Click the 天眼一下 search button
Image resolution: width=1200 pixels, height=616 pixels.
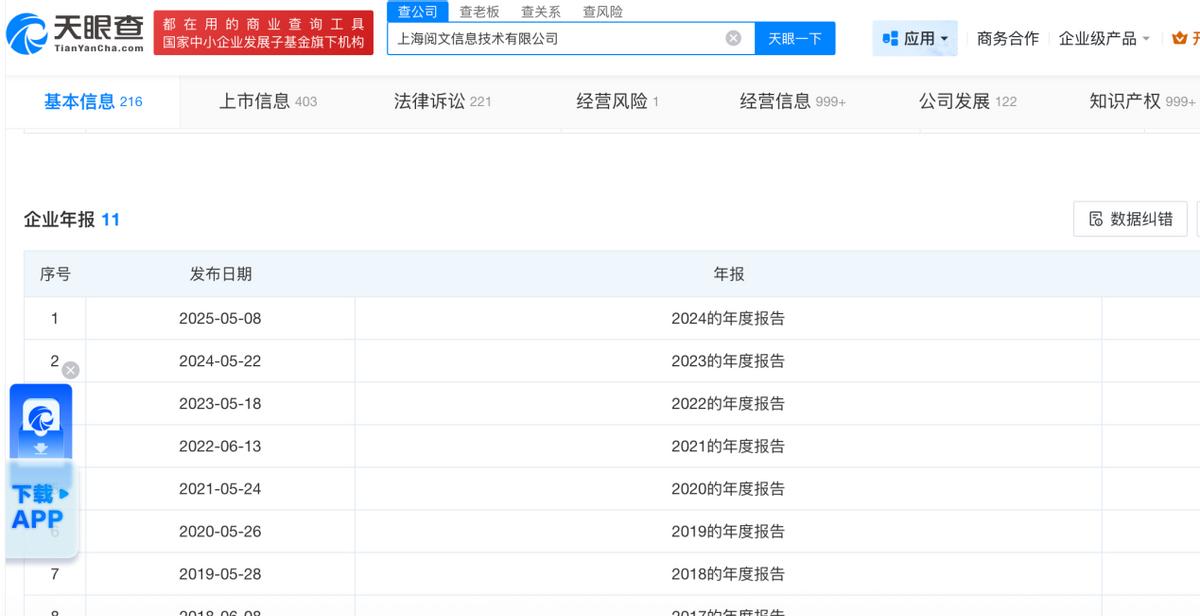point(794,38)
